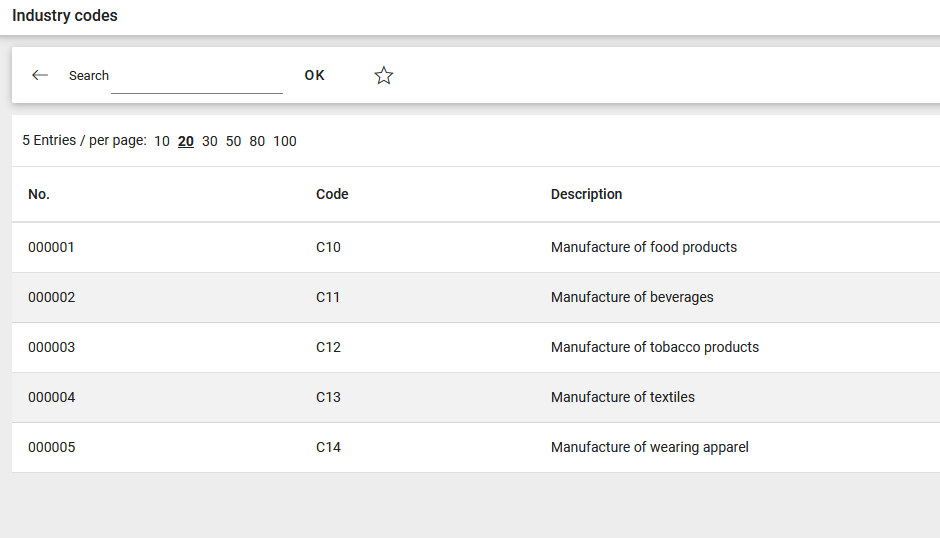
Task: Mark page as favorite with star icon
Action: (384, 75)
